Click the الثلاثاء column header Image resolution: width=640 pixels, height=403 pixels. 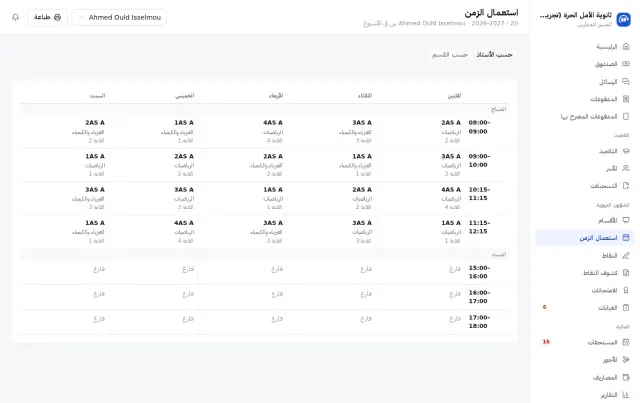pos(365,96)
